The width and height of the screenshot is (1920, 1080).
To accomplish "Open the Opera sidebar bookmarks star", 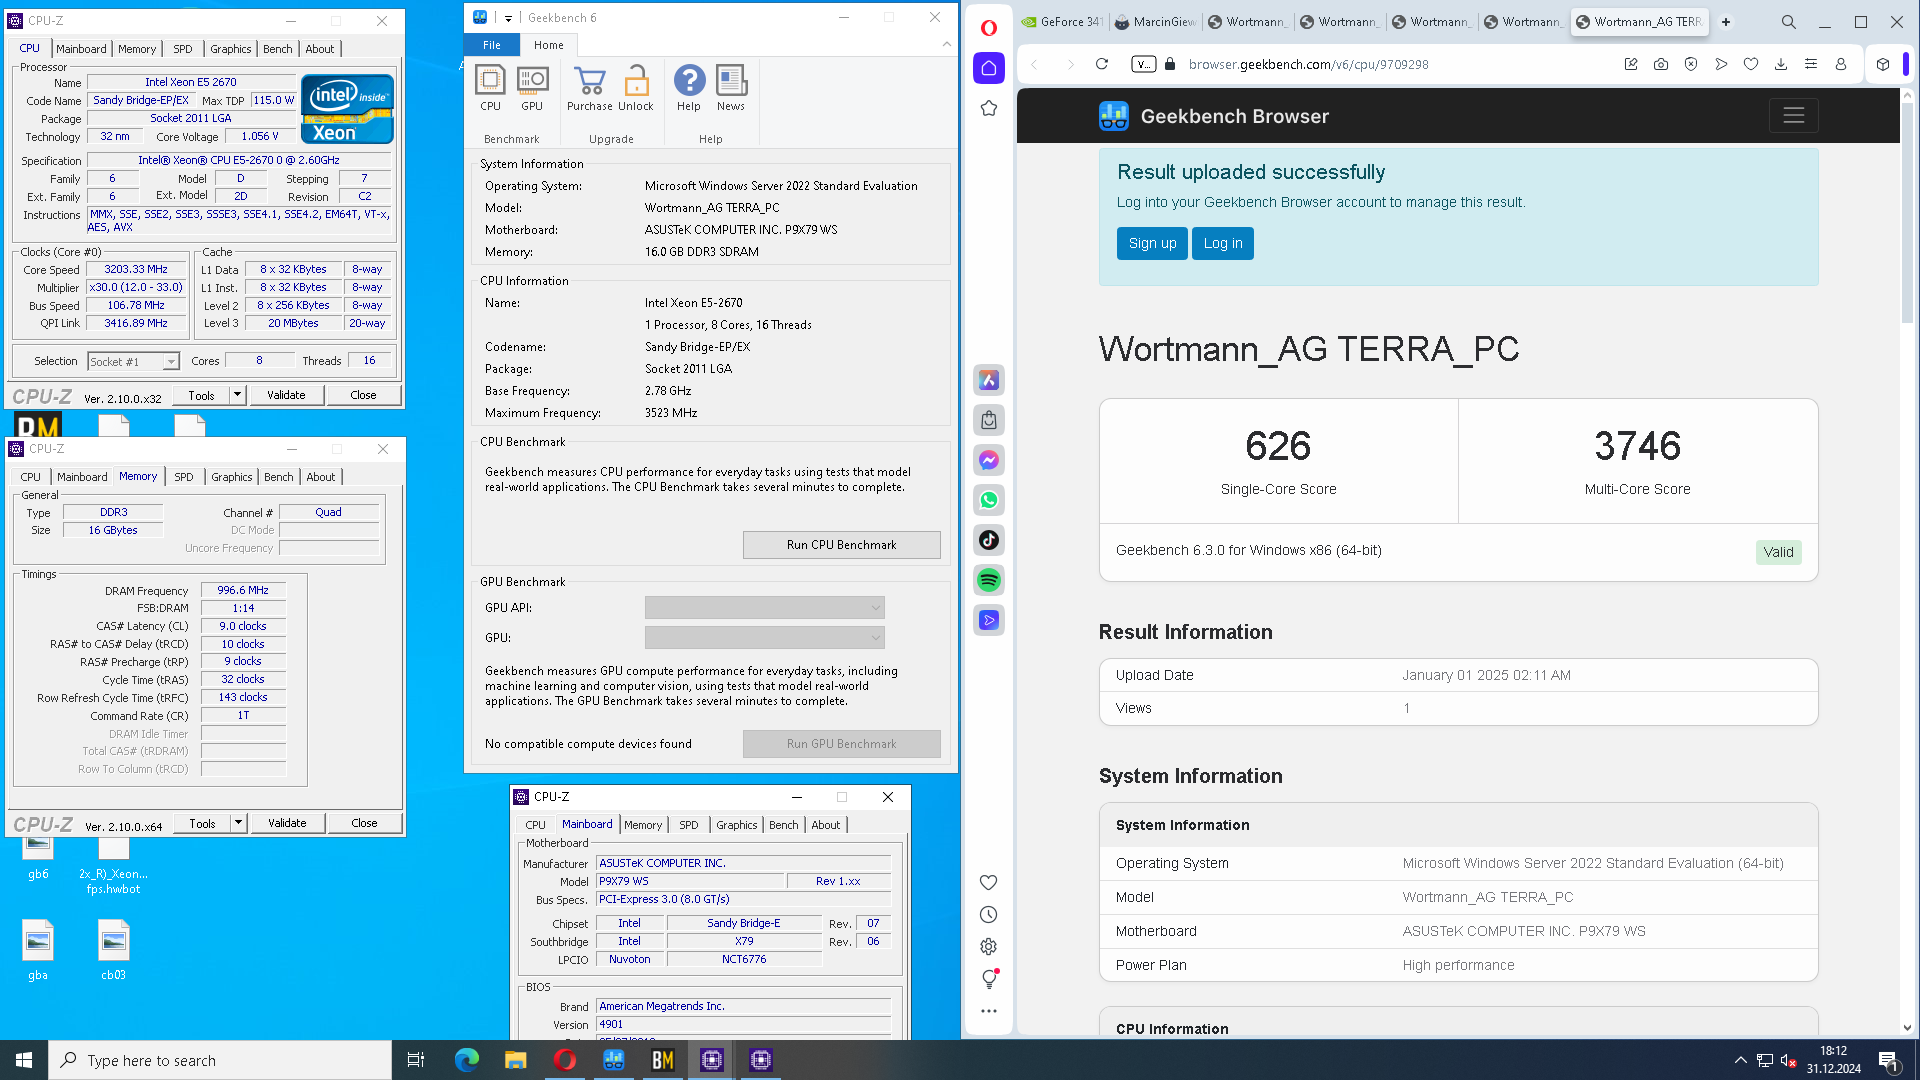I will (x=989, y=108).
